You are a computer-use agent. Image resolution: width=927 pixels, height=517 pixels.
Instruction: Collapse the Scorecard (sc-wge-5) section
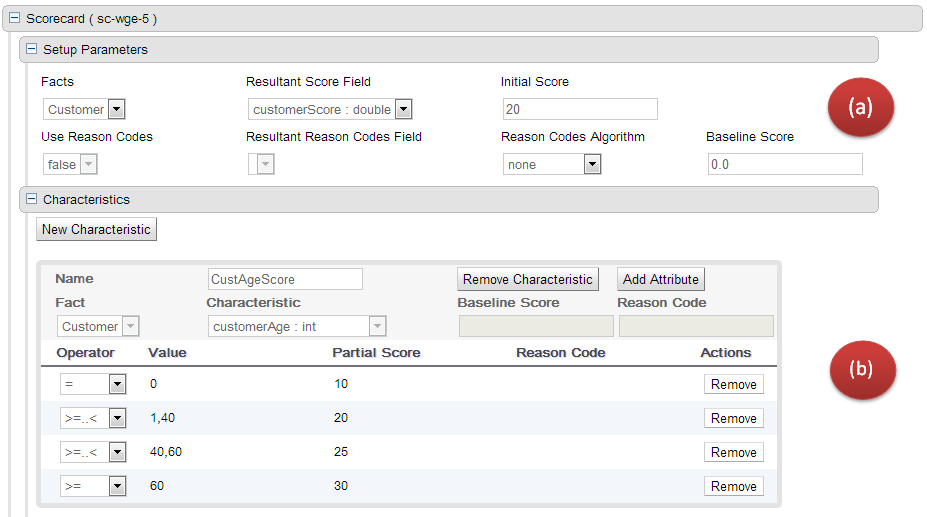(x=14, y=18)
